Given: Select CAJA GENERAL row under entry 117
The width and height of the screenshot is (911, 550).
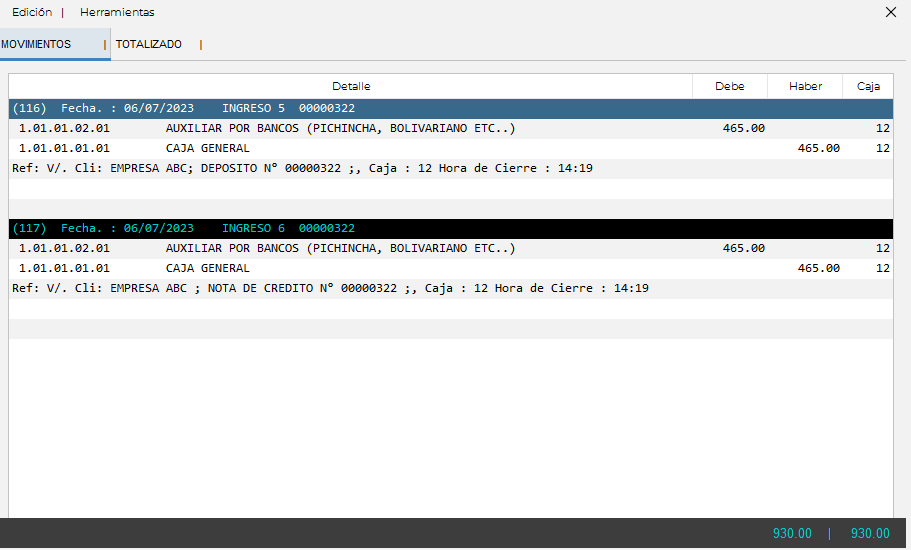Looking at the screenshot, I should coord(451,268).
